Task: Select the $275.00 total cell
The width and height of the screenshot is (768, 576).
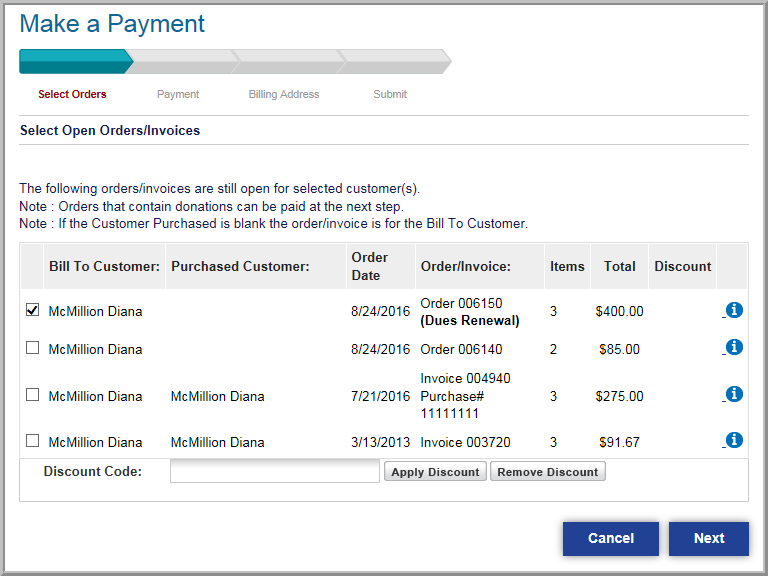Action: pos(619,396)
